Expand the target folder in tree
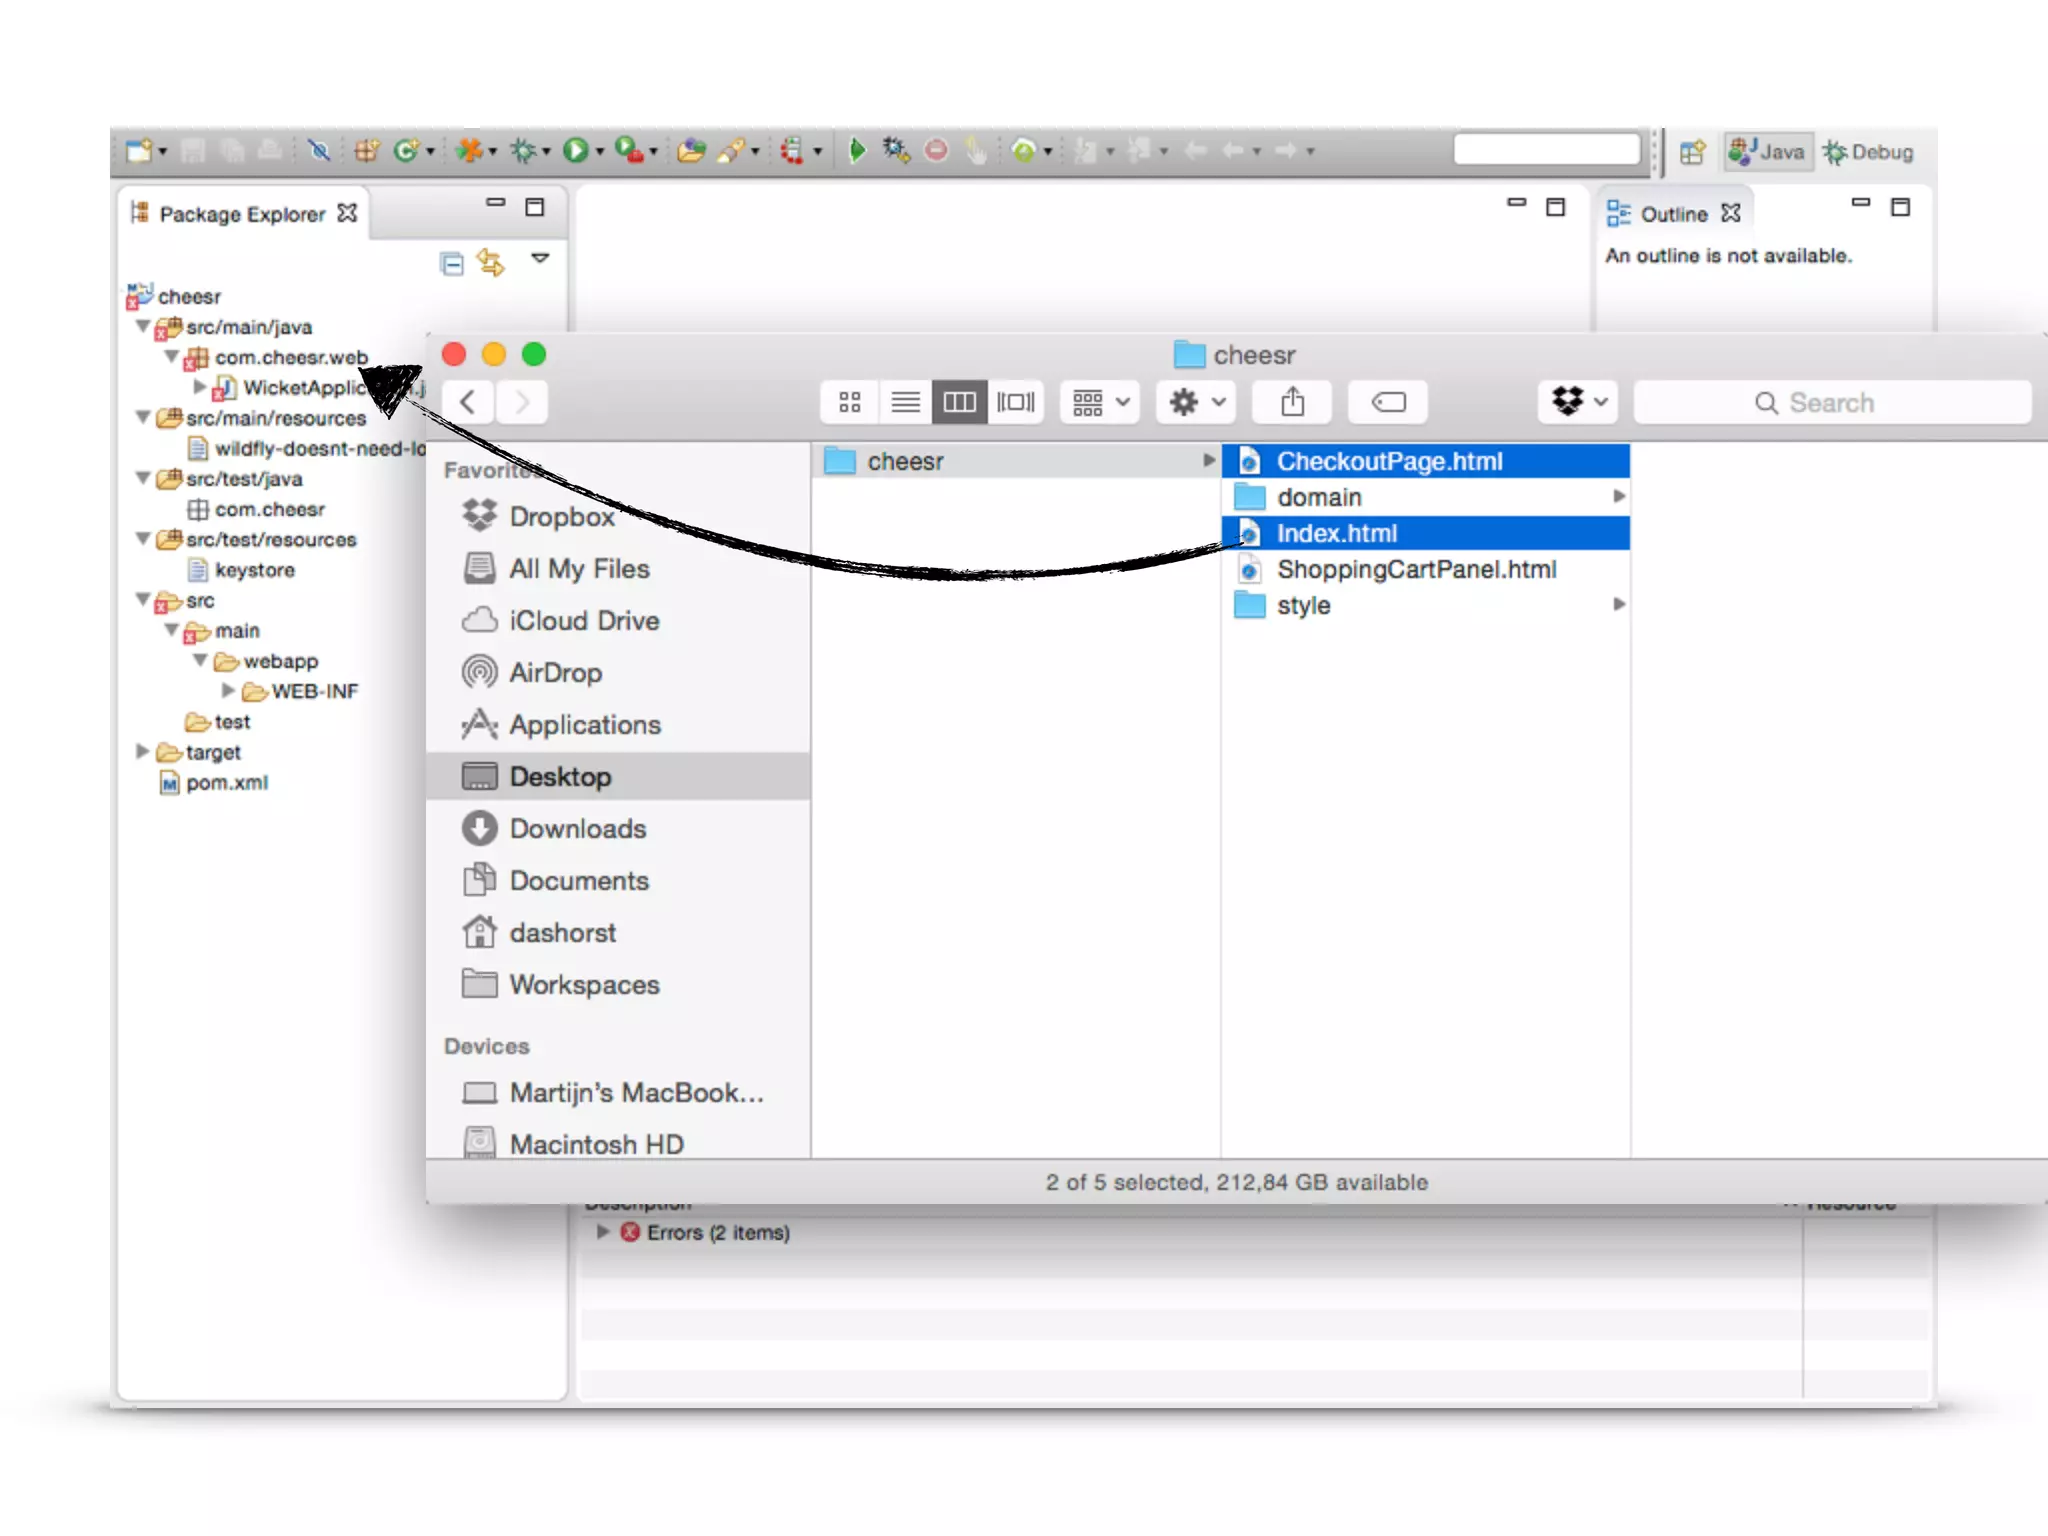2048x1536 pixels. 142,751
